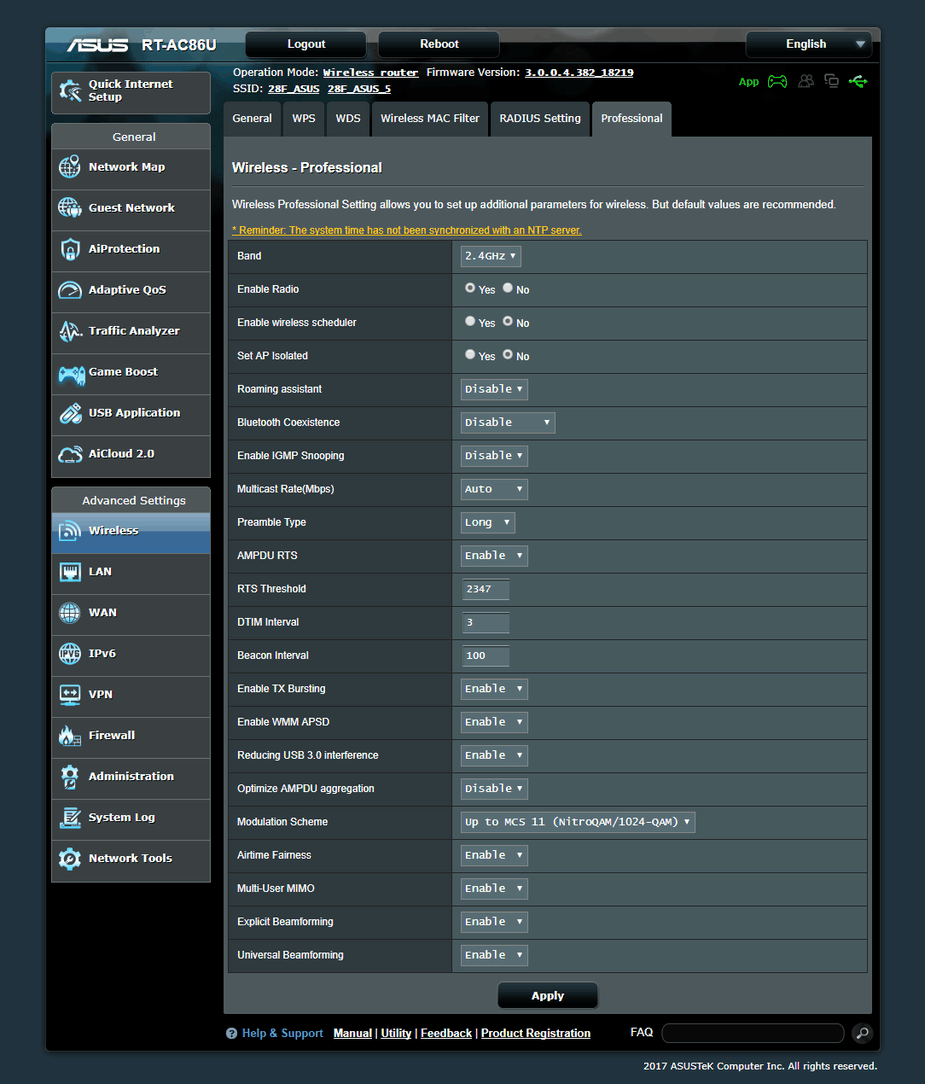Viewport: 925px width, 1084px height.
Task: Open the NTP server reminder link
Action: (407, 230)
